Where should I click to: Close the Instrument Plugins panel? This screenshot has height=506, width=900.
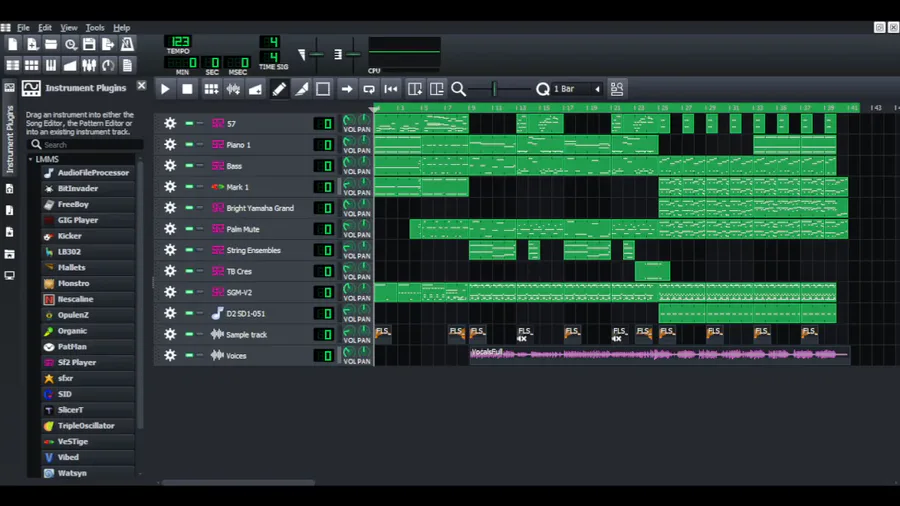[x=141, y=86]
